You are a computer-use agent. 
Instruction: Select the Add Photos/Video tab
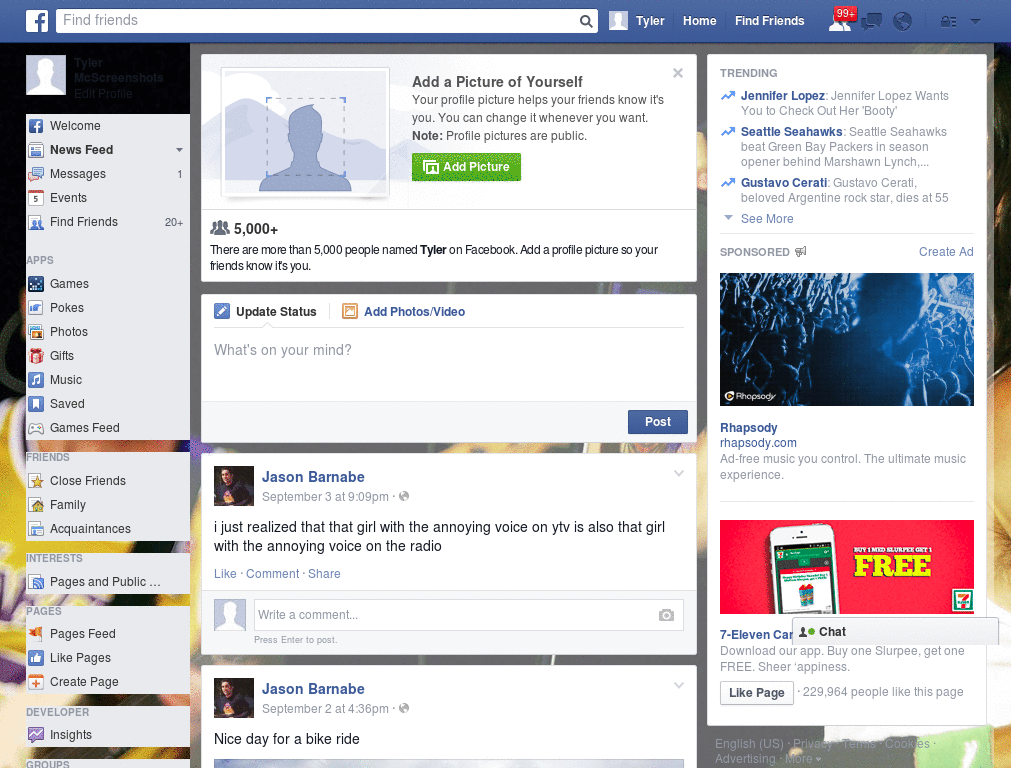(x=404, y=312)
